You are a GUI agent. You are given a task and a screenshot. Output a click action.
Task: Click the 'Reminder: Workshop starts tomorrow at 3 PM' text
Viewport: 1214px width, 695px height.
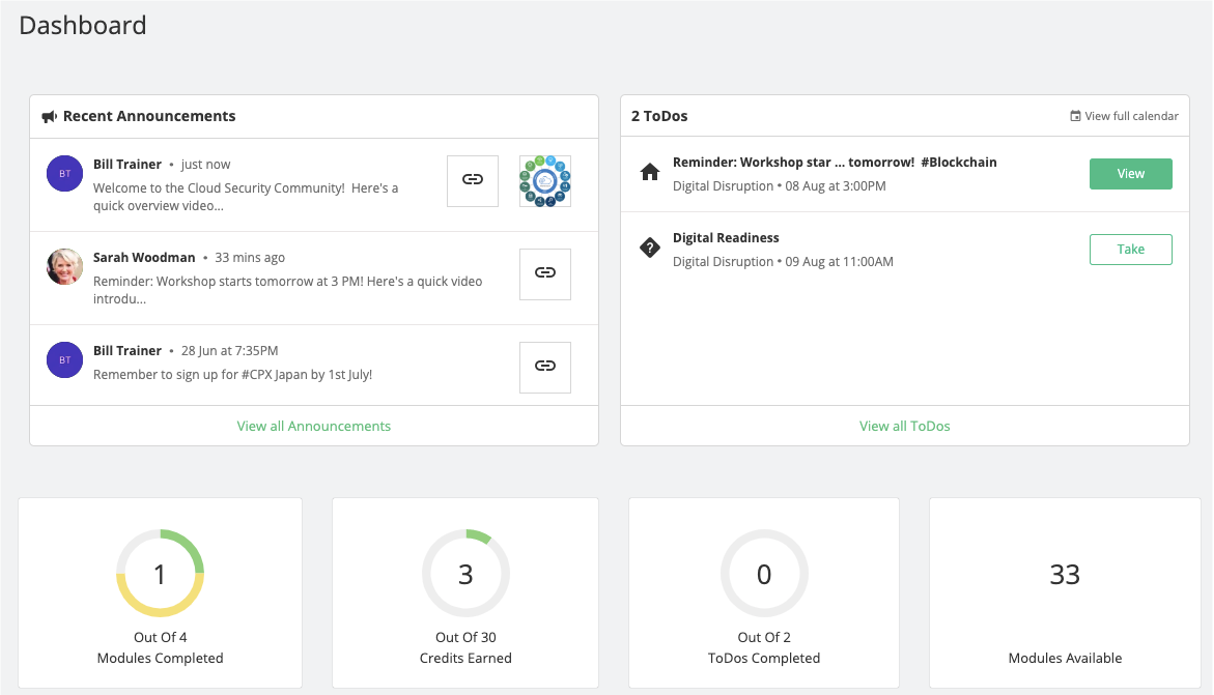coord(288,290)
